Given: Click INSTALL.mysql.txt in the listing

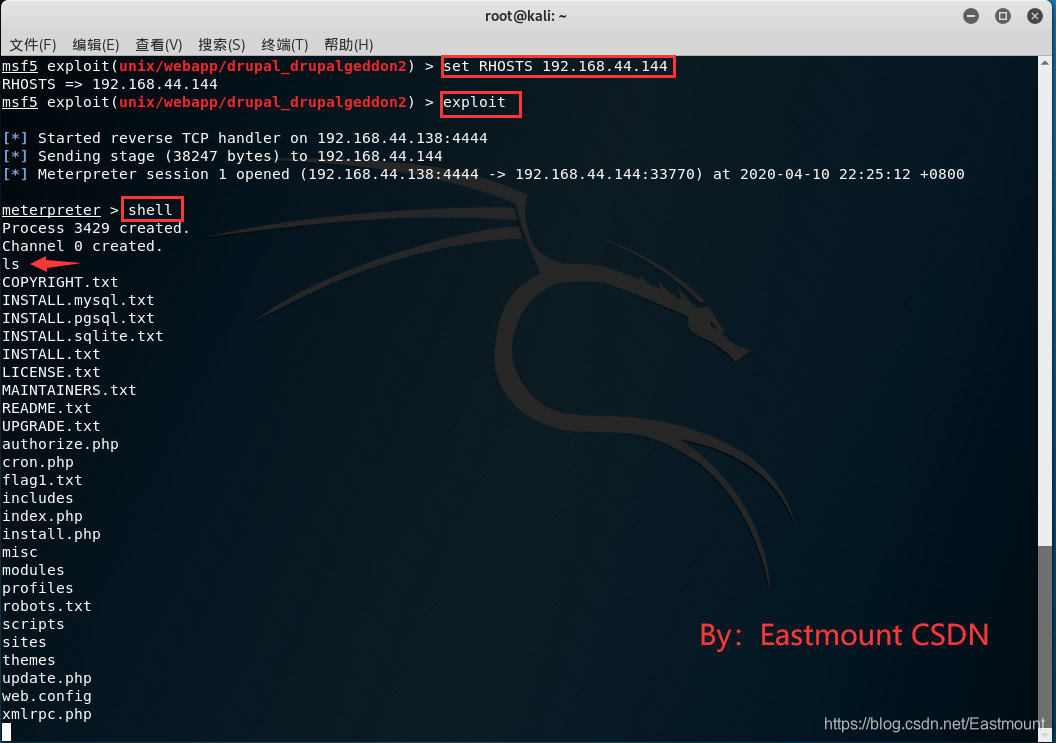Looking at the screenshot, I should (78, 300).
